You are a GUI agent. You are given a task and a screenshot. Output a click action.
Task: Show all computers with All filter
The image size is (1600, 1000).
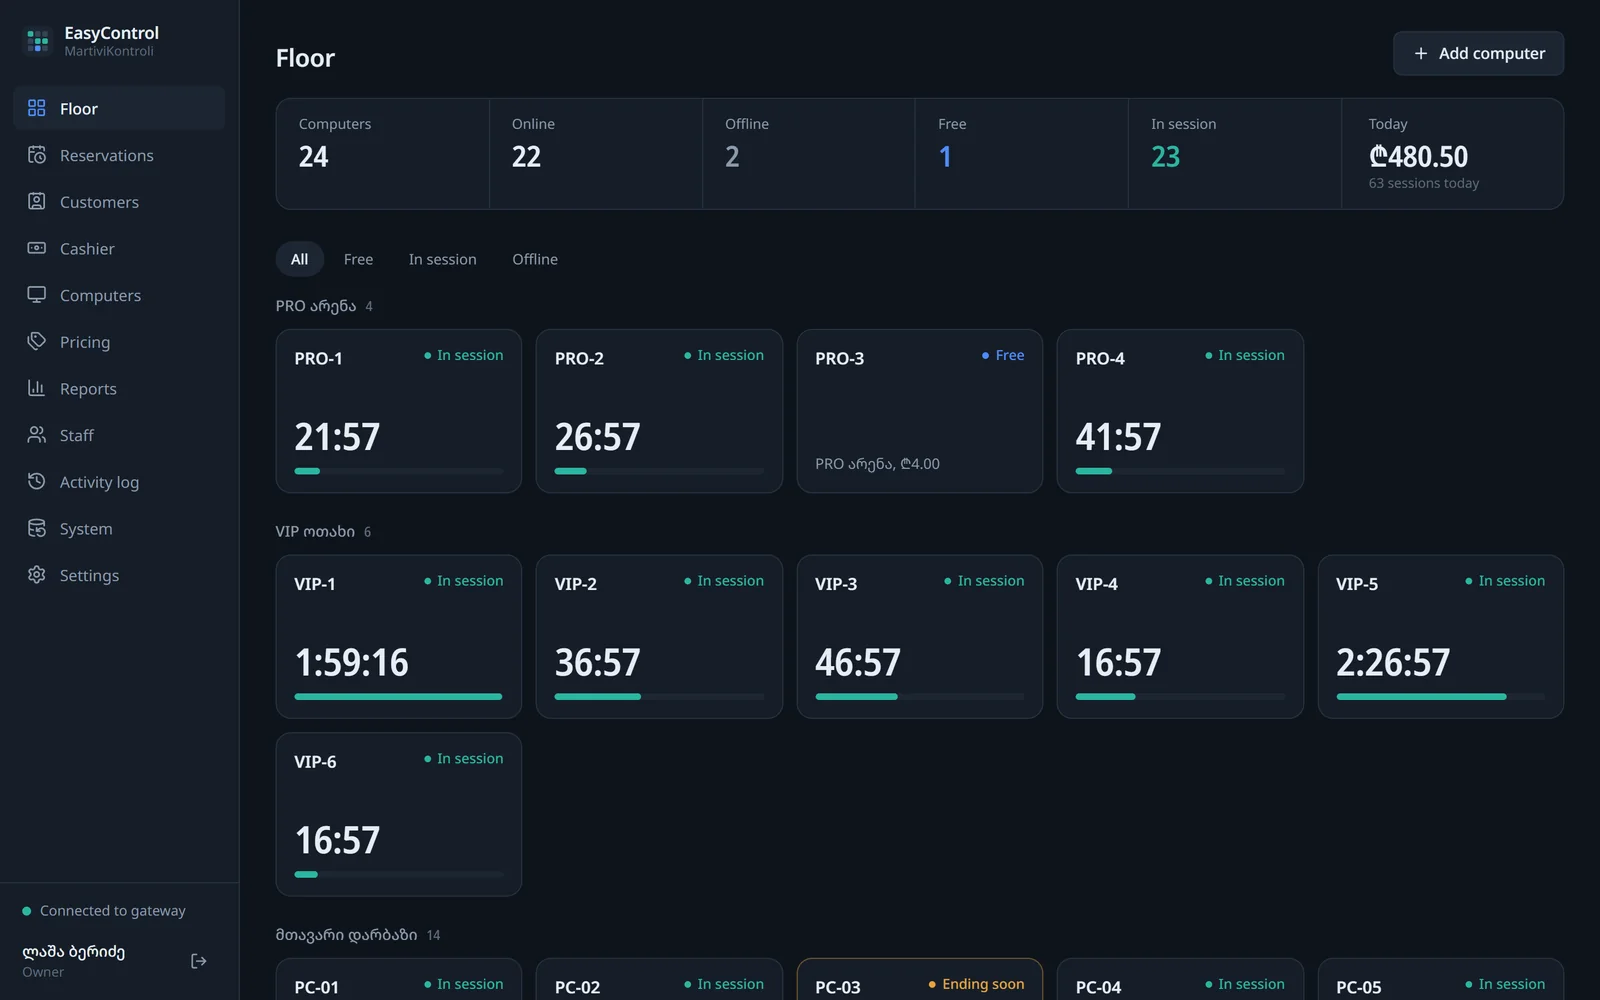point(299,259)
